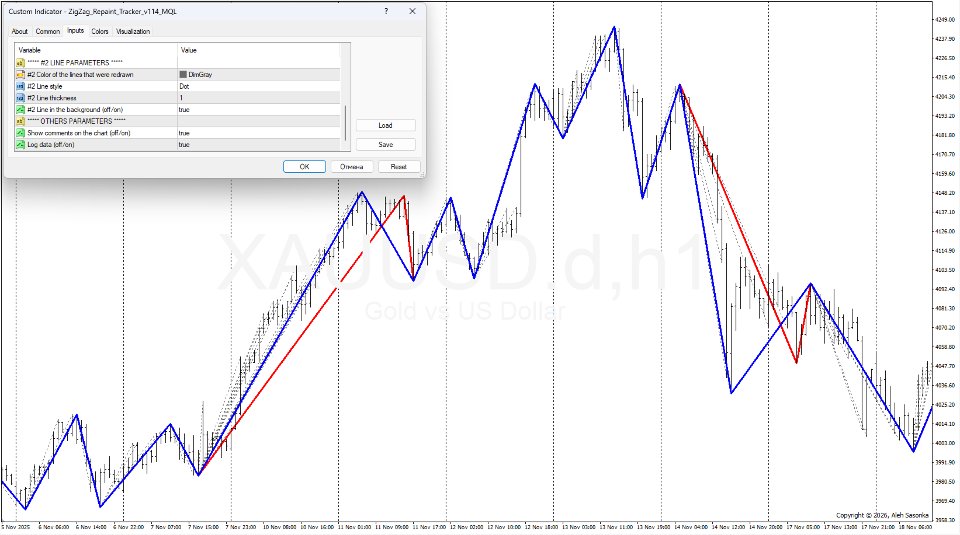Select the Inputs tab

pos(75,31)
